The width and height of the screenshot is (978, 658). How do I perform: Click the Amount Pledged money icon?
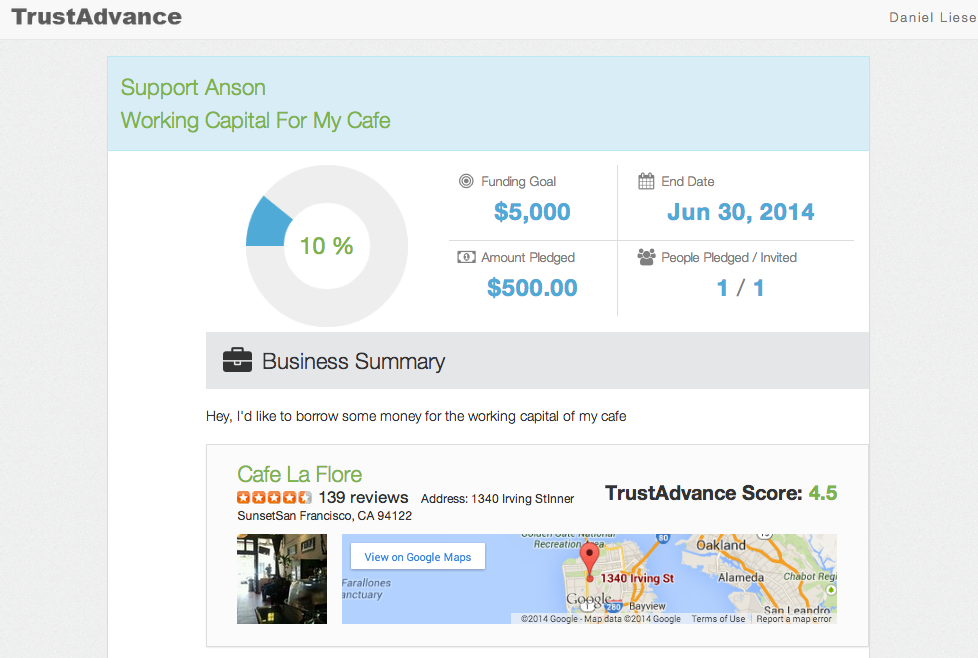coord(466,257)
